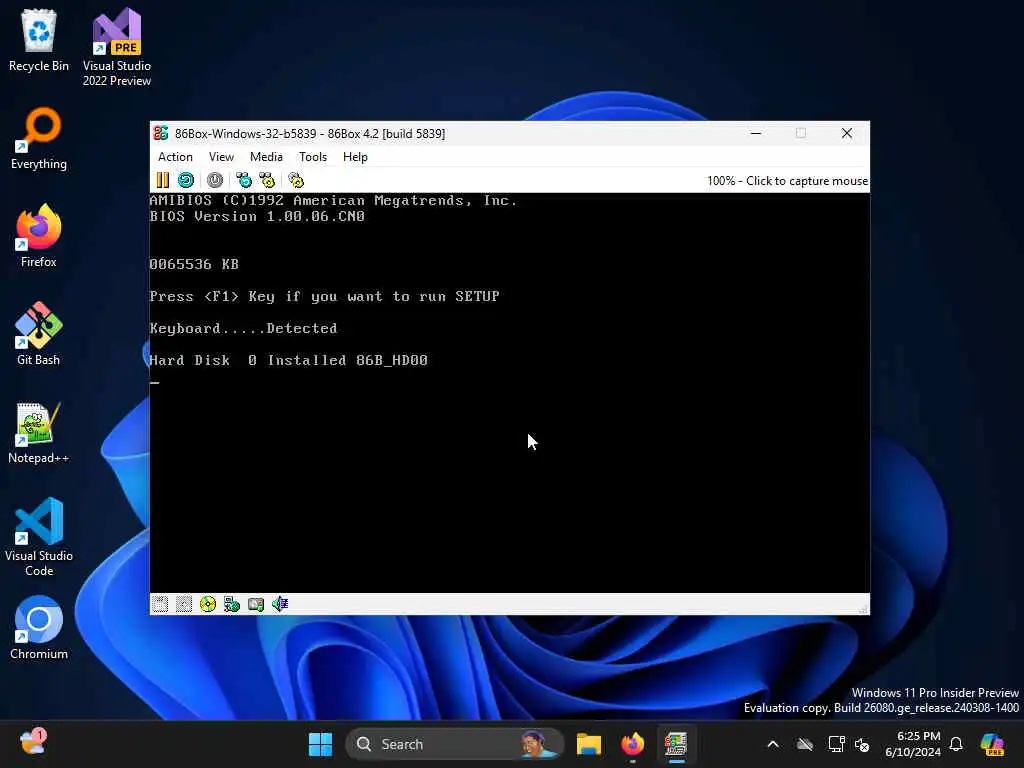Select the Chromium desktop shortcut
The height and width of the screenshot is (768, 1024).
(39, 628)
